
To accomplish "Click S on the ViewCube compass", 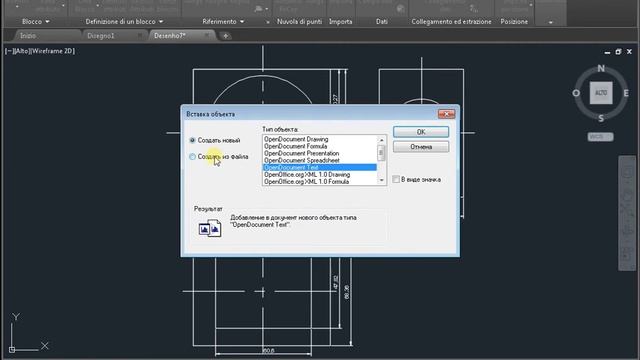I will coord(601,118).
